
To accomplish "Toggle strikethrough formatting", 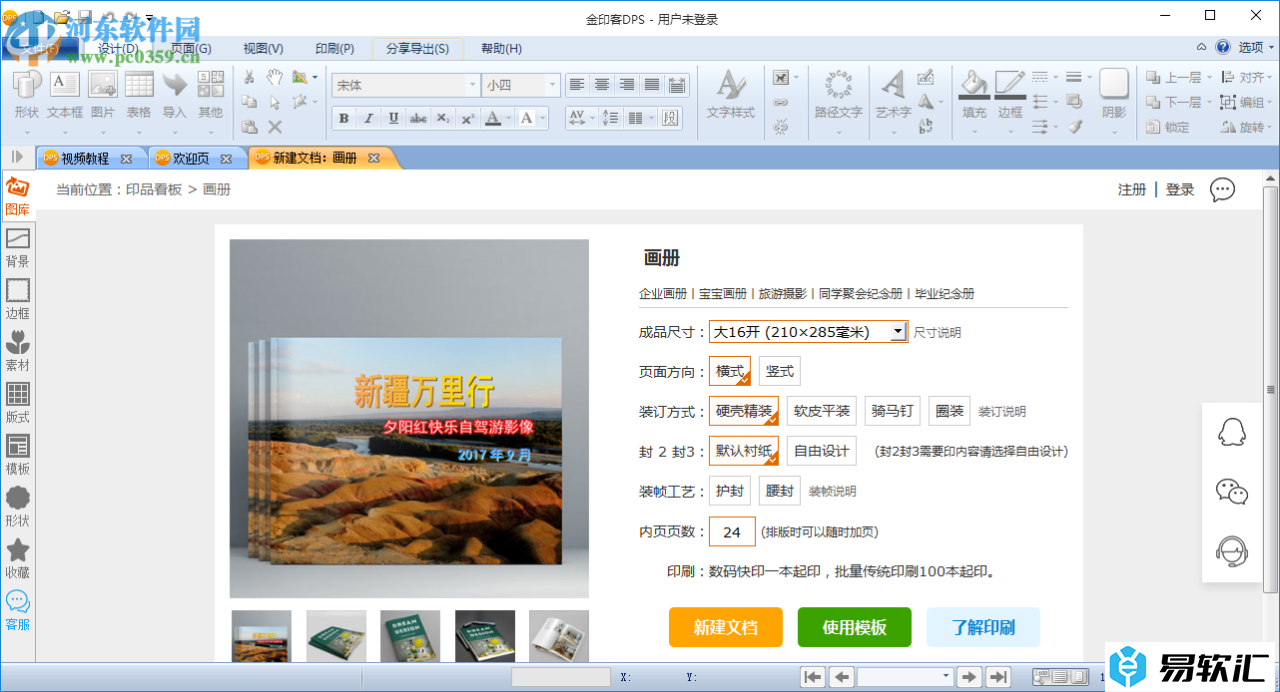I will click(x=418, y=118).
